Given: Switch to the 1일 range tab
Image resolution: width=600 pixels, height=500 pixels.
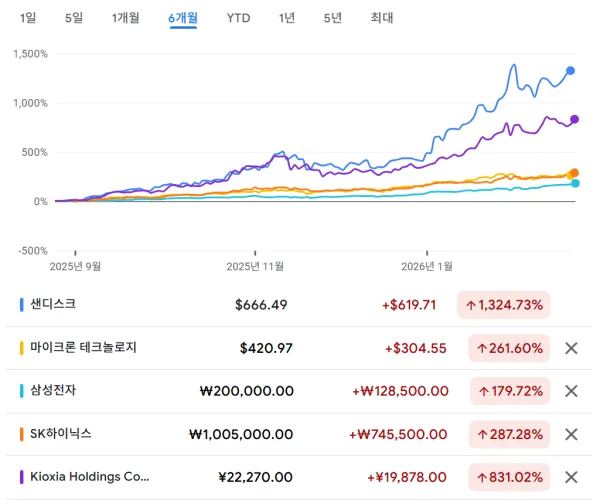Looking at the screenshot, I should 28,18.
